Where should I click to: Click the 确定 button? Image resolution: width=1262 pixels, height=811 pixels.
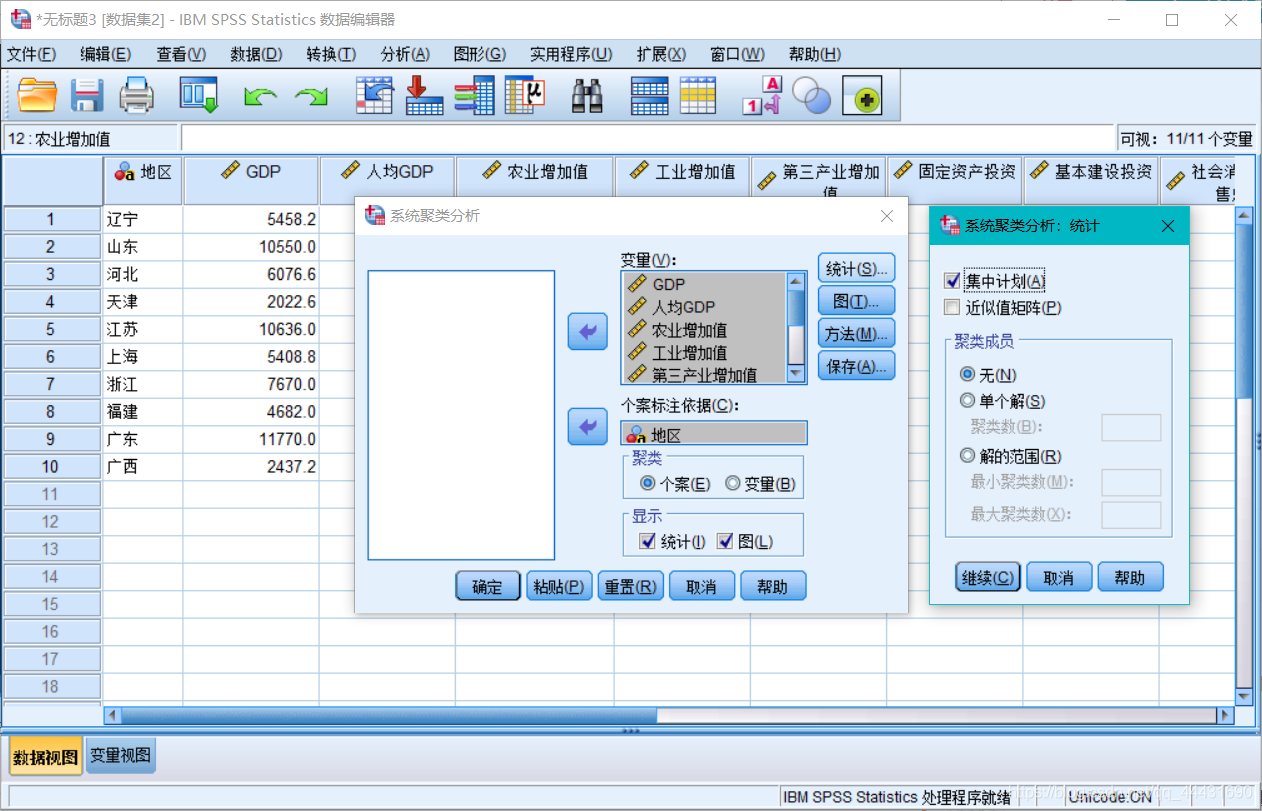point(487,586)
